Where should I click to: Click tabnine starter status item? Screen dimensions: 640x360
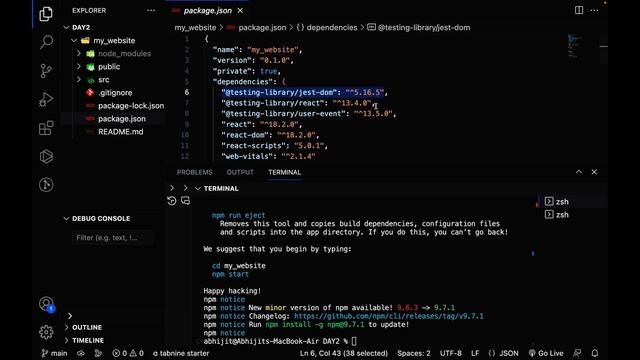pos(181,353)
